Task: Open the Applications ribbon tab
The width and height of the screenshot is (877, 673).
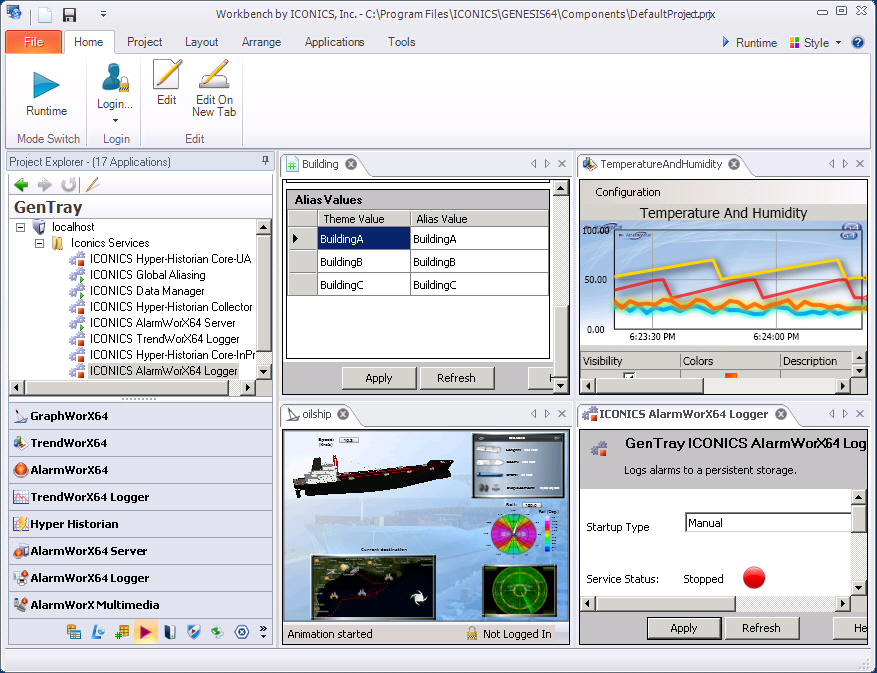Action: pyautogui.click(x=334, y=42)
